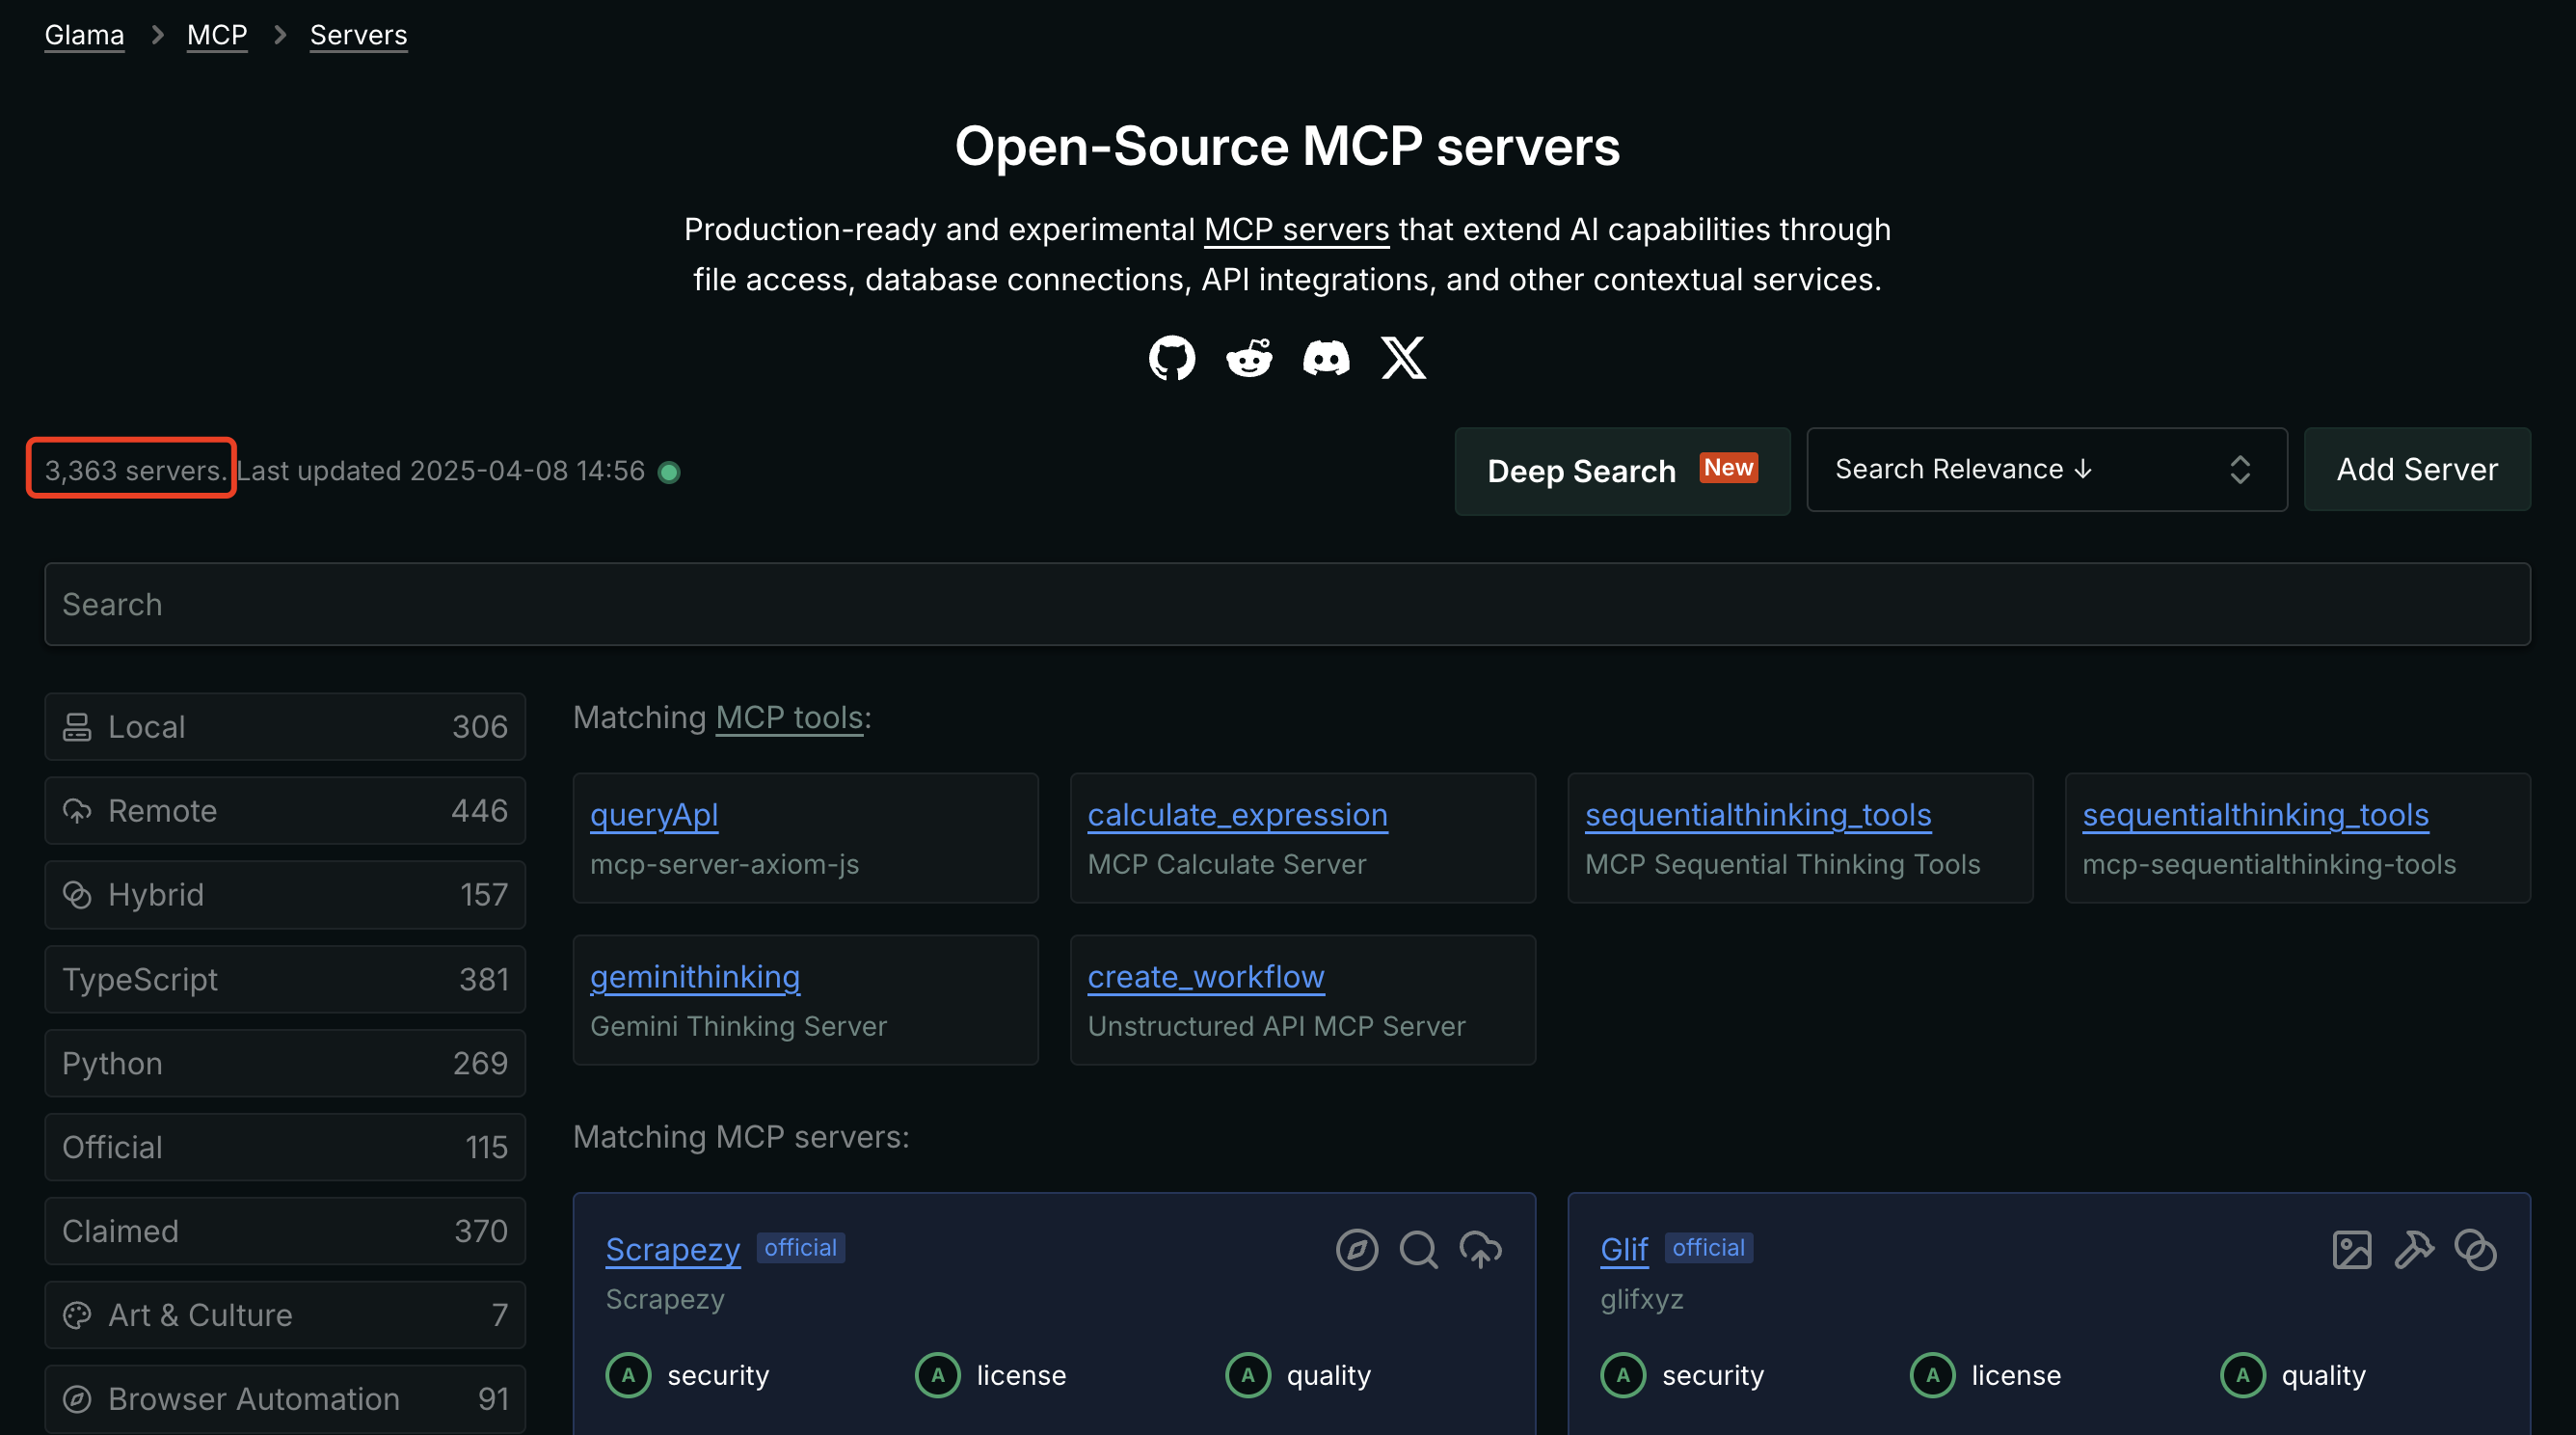Viewport: 2576px width, 1435px height.
Task: Open the queryApl tool link
Action: 654,815
